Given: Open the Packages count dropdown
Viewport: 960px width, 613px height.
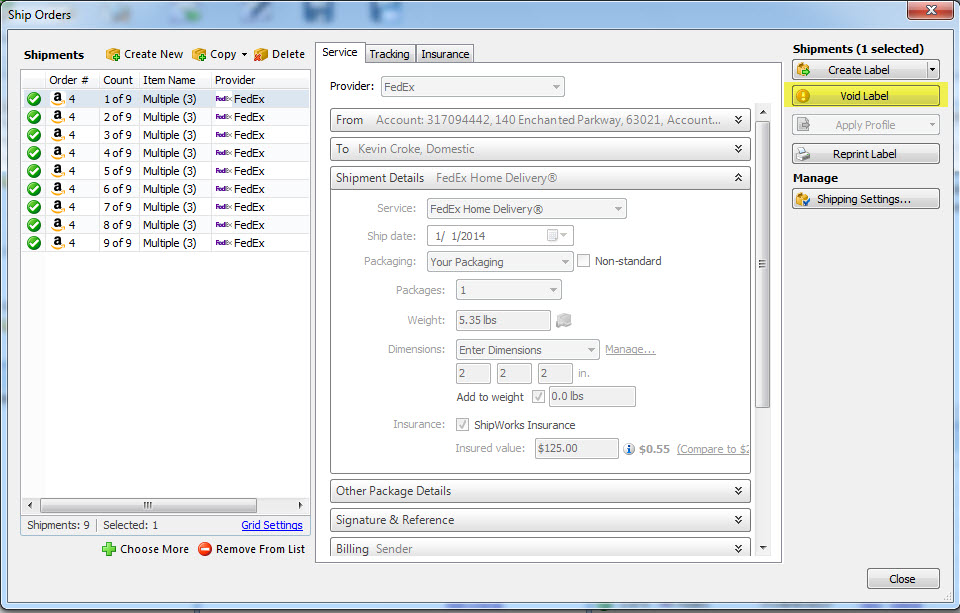Looking at the screenshot, I should coord(508,290).
